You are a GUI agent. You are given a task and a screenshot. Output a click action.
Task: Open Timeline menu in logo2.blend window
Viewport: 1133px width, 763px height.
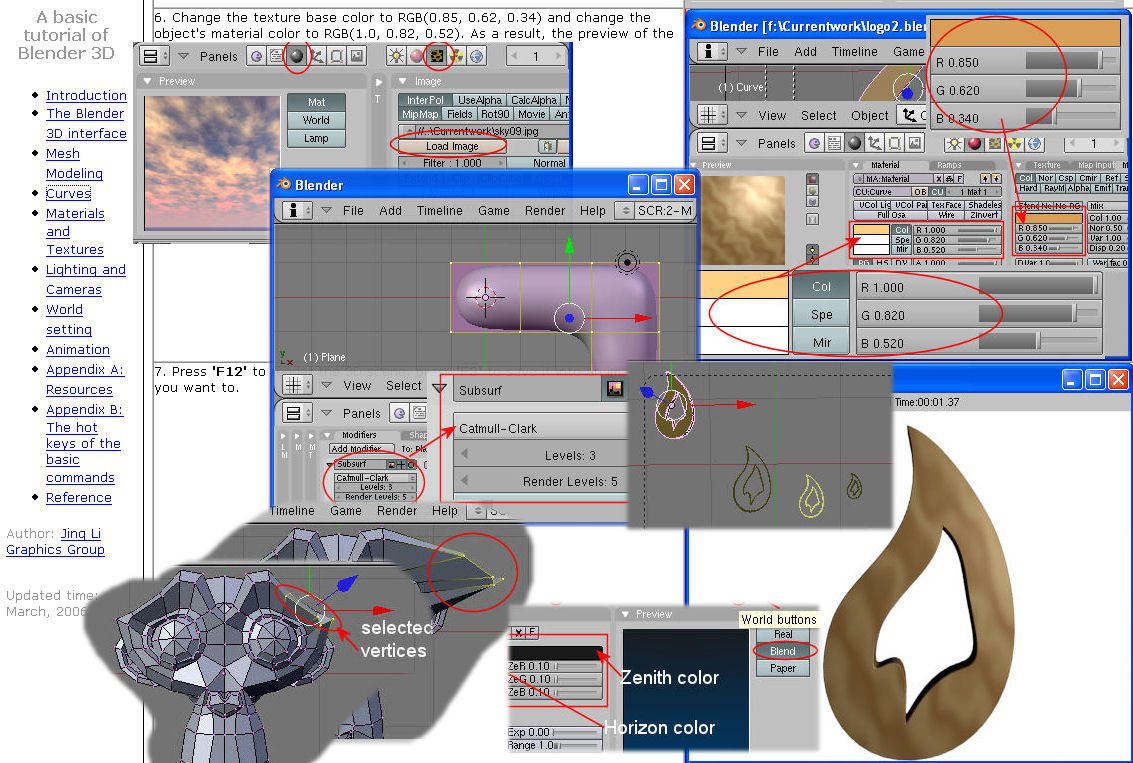coord(854,51)
